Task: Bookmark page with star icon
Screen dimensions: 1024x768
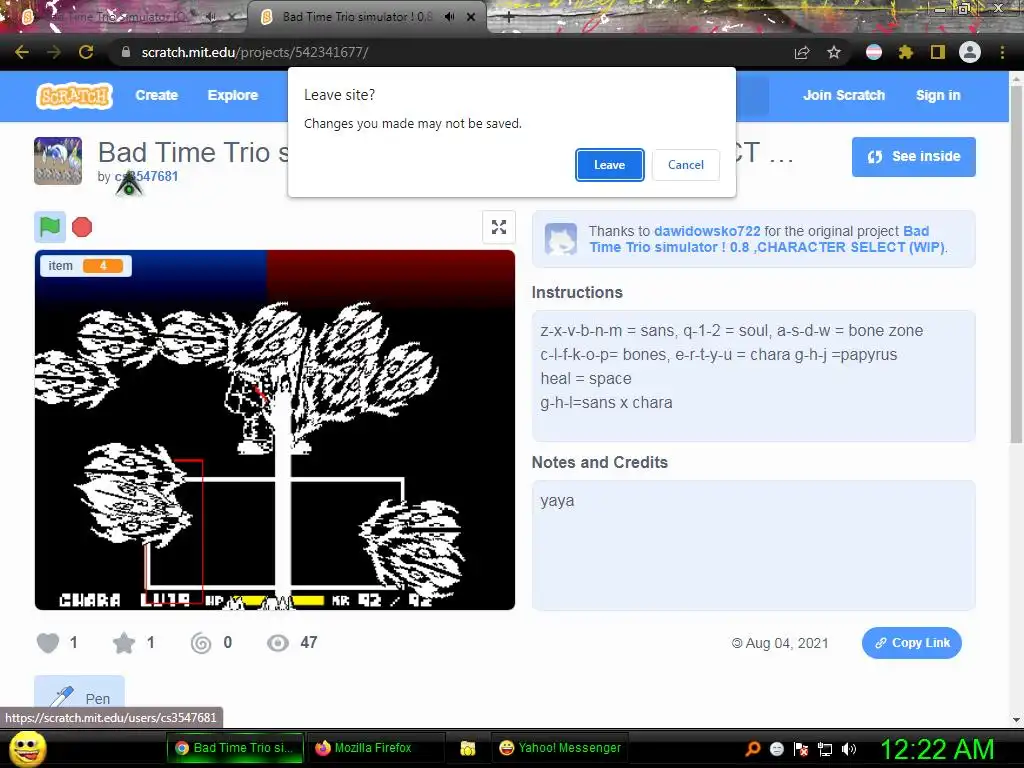Action: click(834, 52)
